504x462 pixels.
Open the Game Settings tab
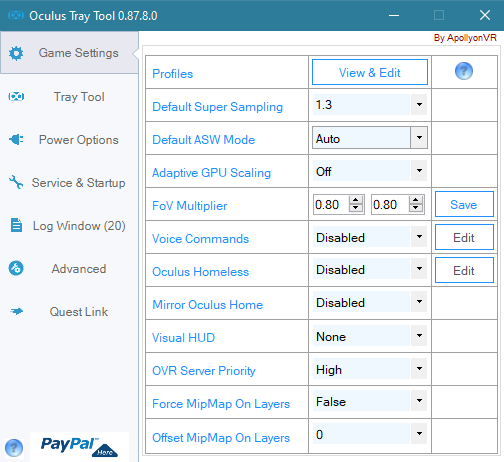point(69,53)
